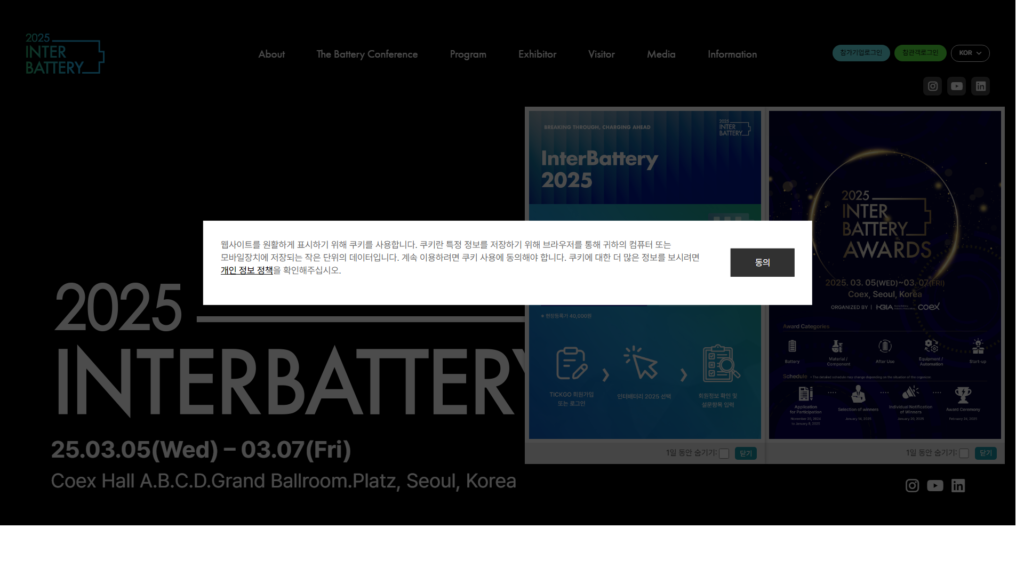
Task: Open the Exhibitor menu
Action: (537, 54)
